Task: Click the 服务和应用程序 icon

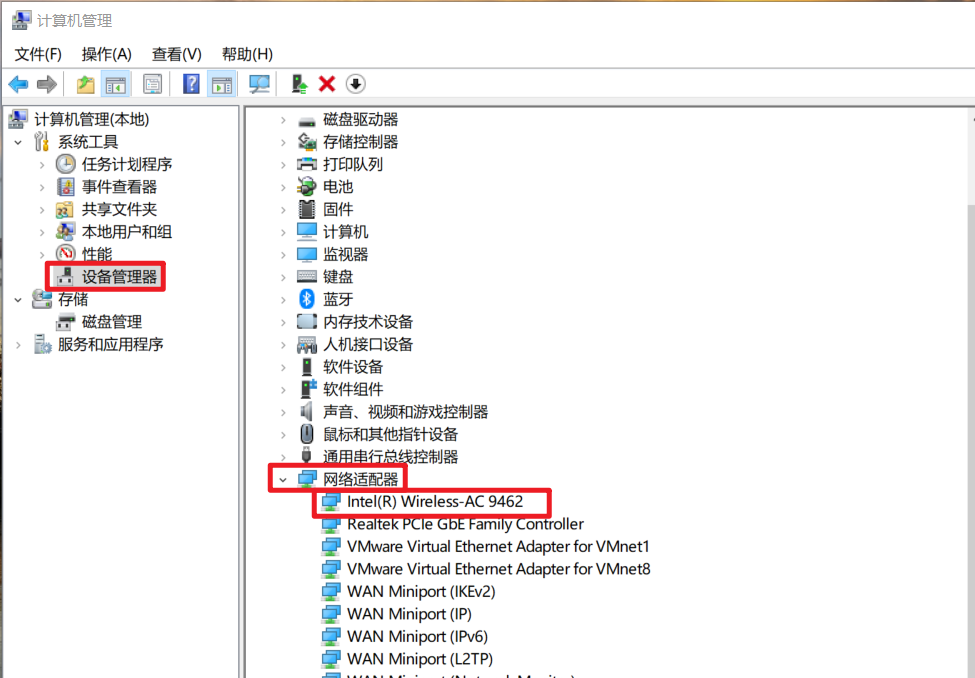Action: (42, 344)
